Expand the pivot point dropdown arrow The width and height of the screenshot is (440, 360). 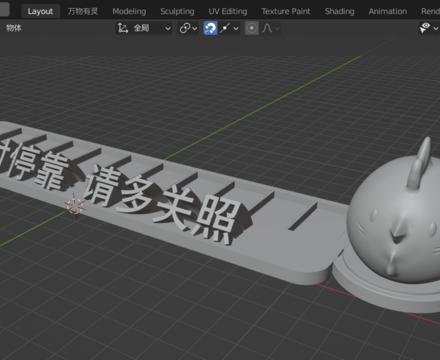point(195,28)
